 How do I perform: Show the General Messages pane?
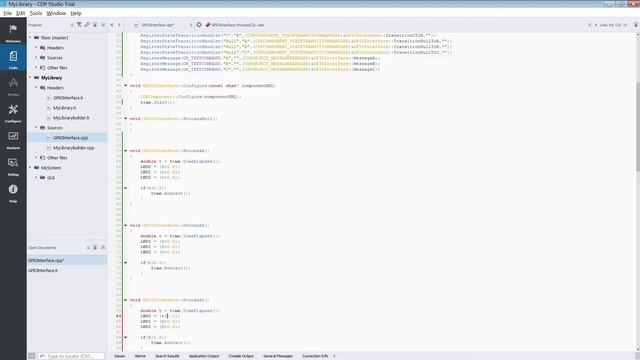point(278,356)
